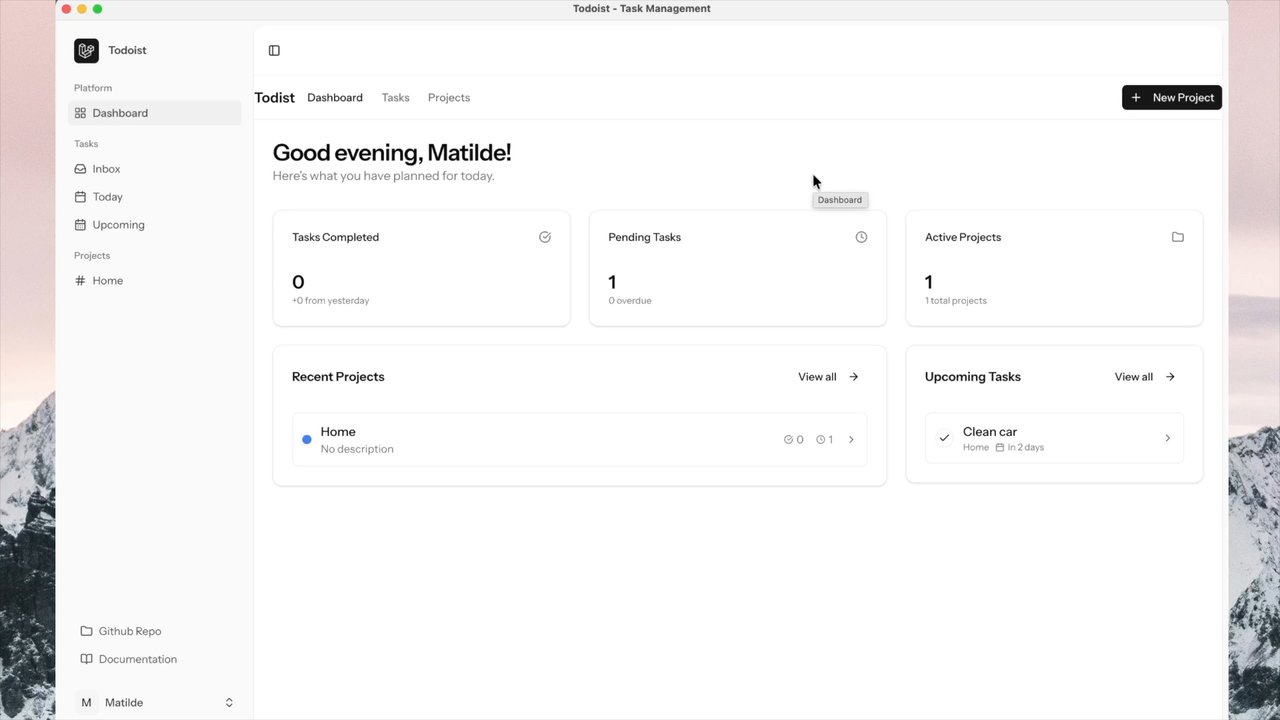
Task: Click the Upcoming calendar icon
Action: [80, 225]
